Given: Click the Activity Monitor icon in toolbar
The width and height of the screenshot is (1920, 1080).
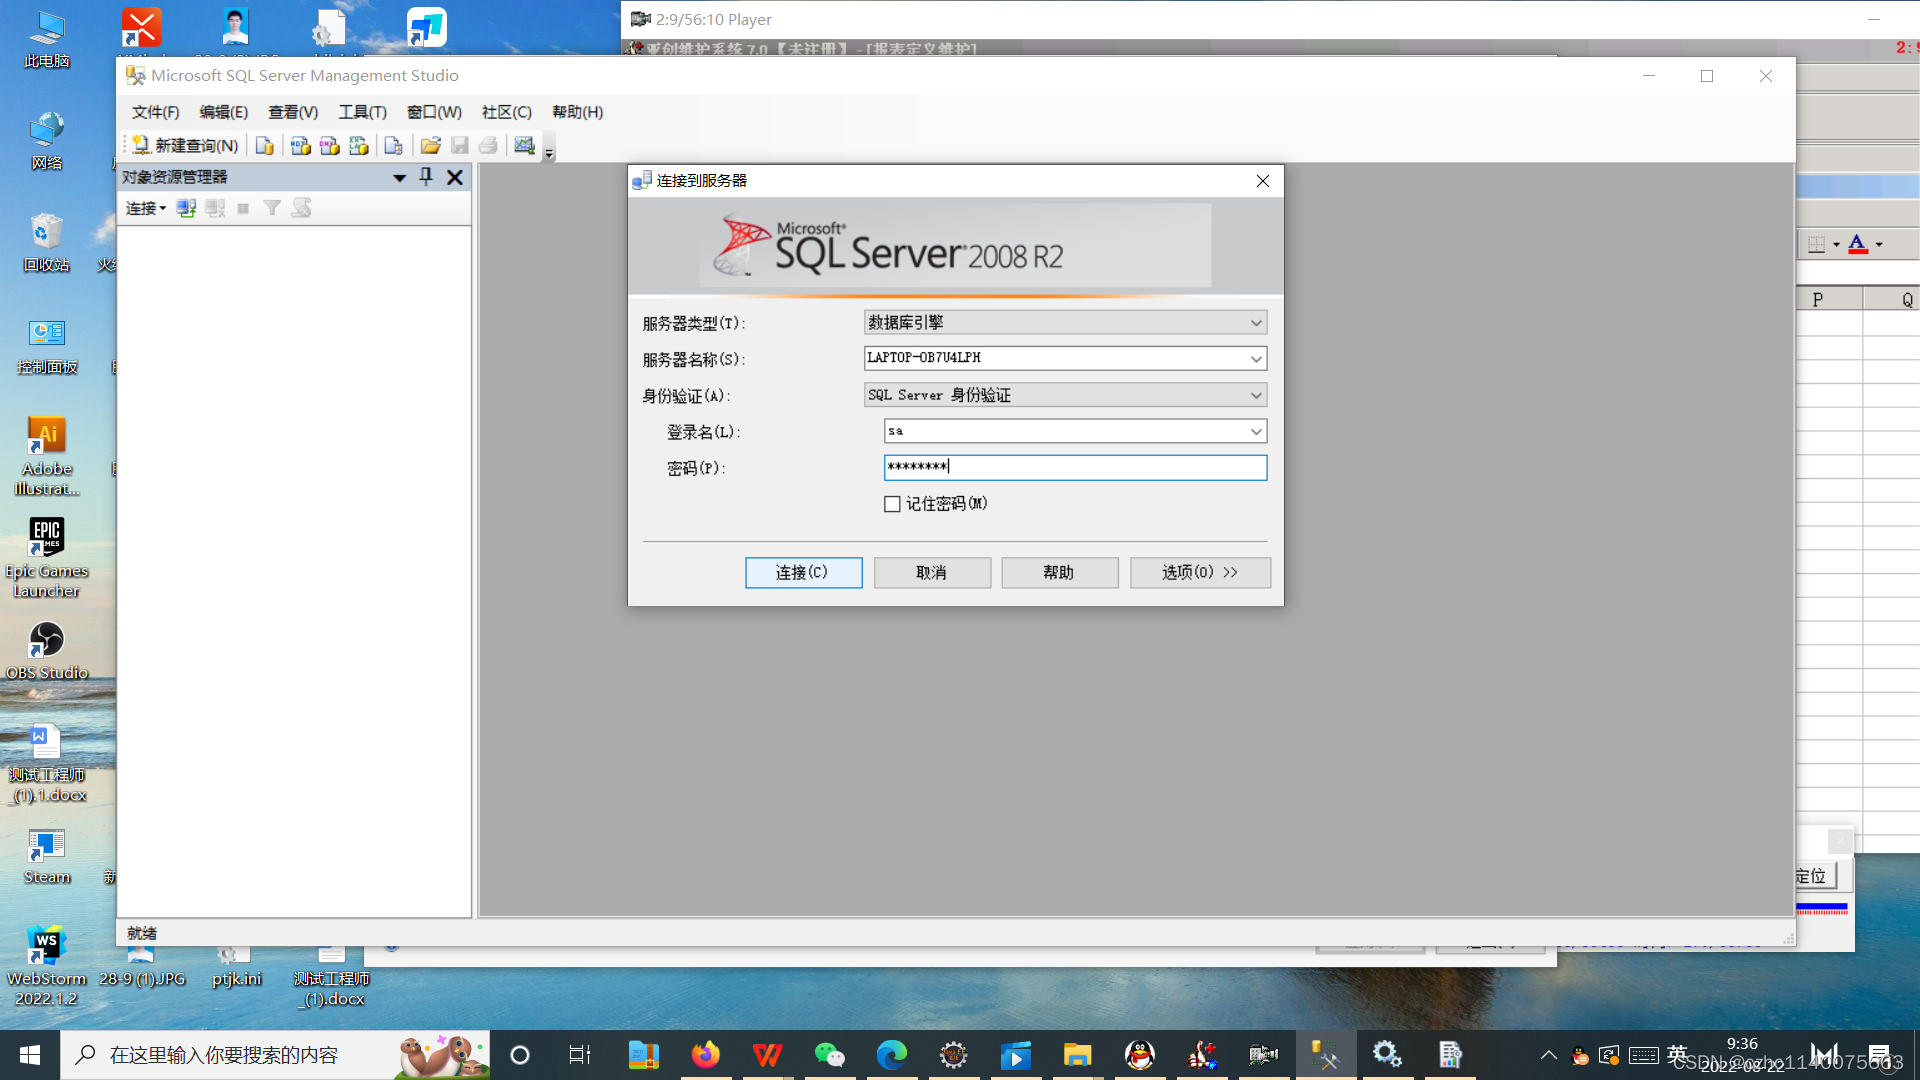Looking at the screenshot, I should 524,146.
